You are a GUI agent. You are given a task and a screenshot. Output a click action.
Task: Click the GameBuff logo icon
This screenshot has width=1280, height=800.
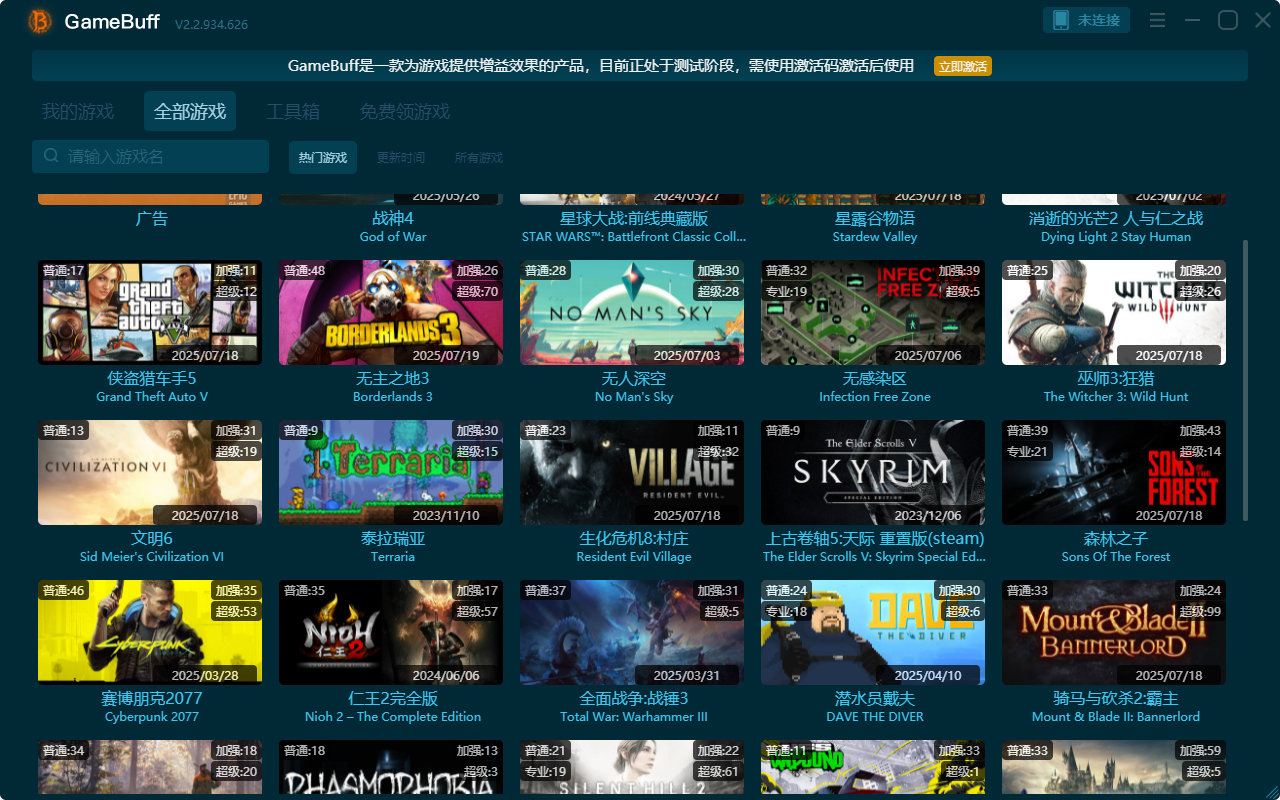38,20
